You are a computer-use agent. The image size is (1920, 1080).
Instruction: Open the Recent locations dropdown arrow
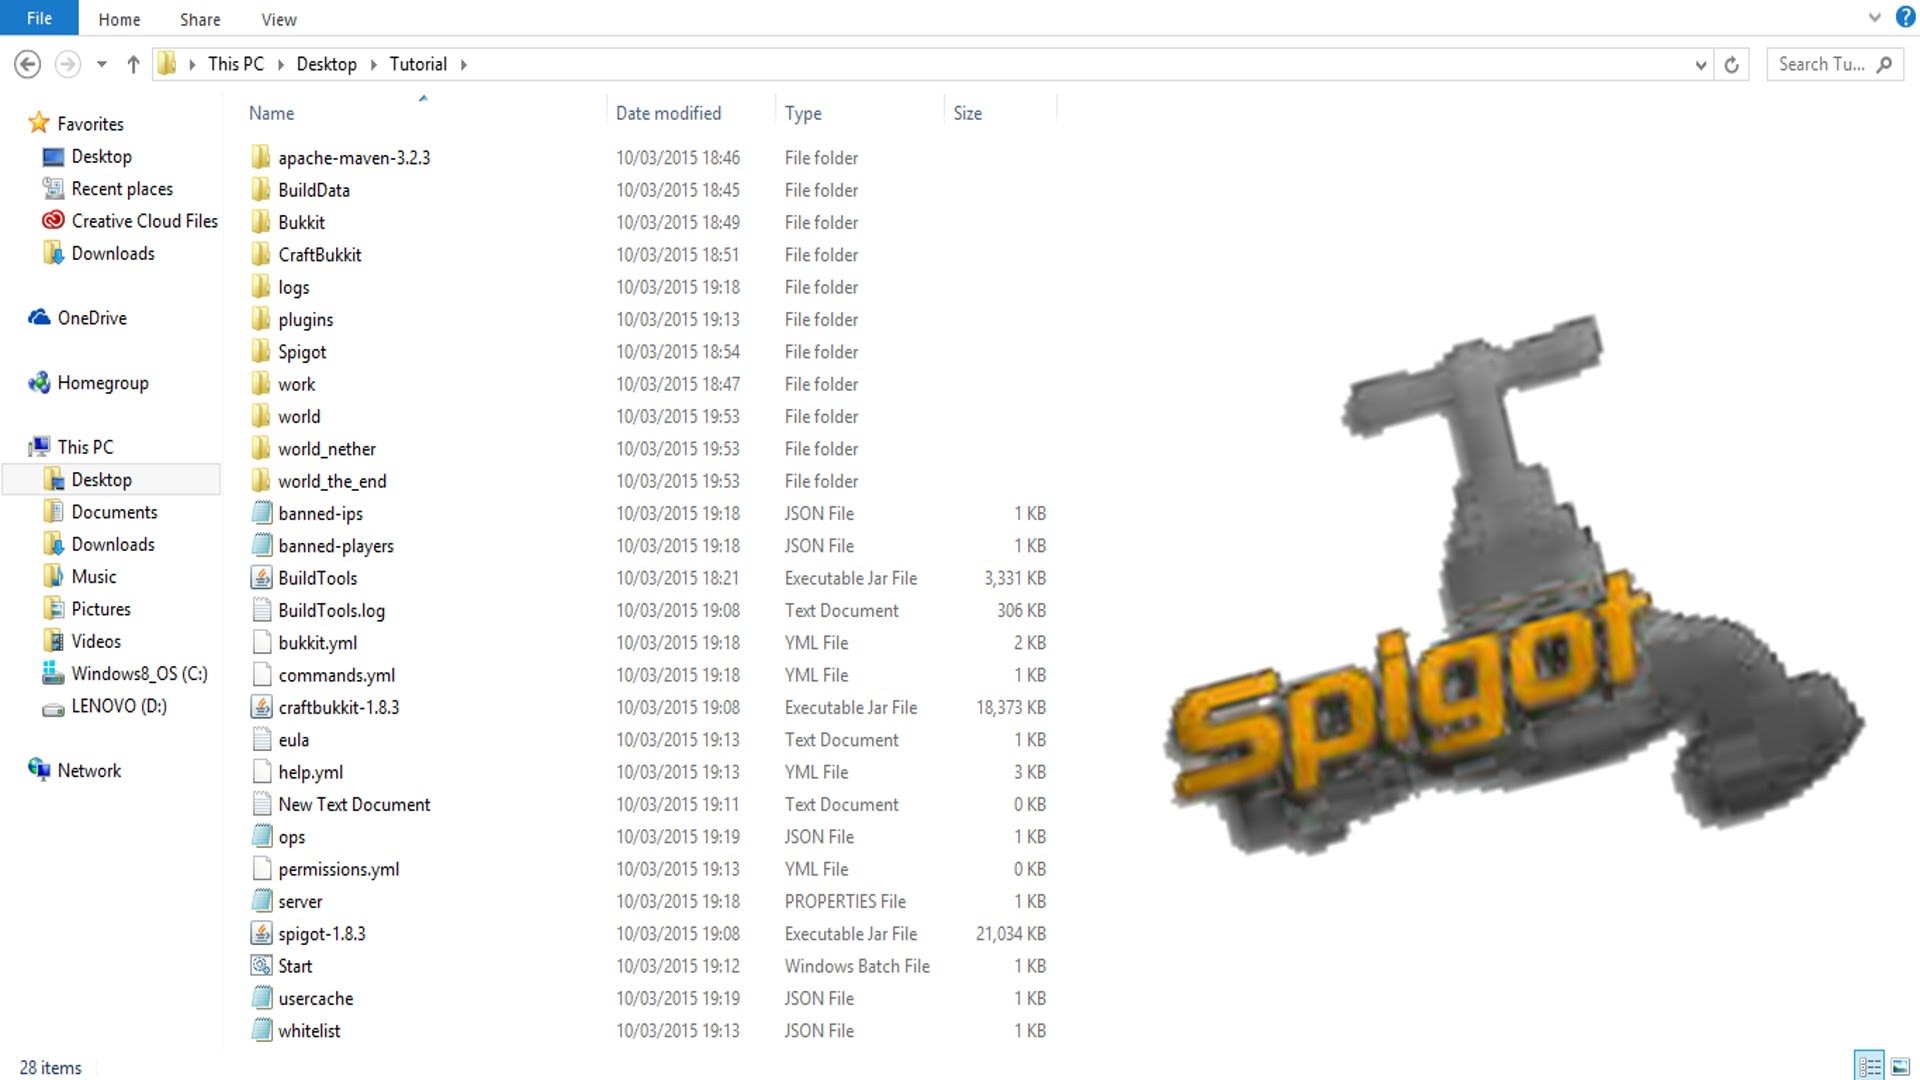click(x=101, y=65)
